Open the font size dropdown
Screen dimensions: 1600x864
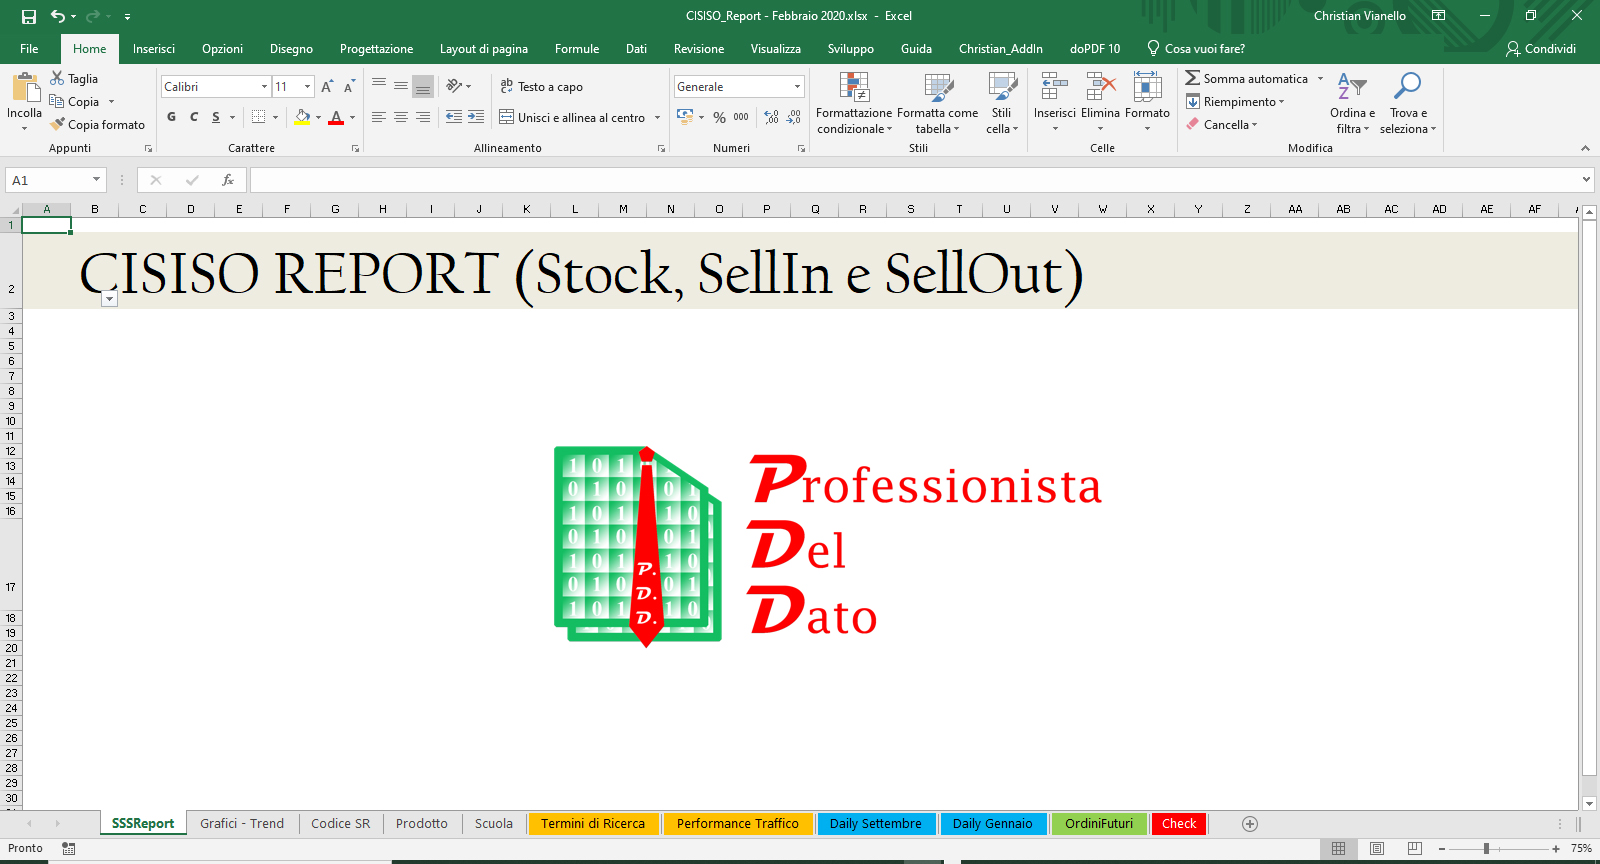click(307, 87)
